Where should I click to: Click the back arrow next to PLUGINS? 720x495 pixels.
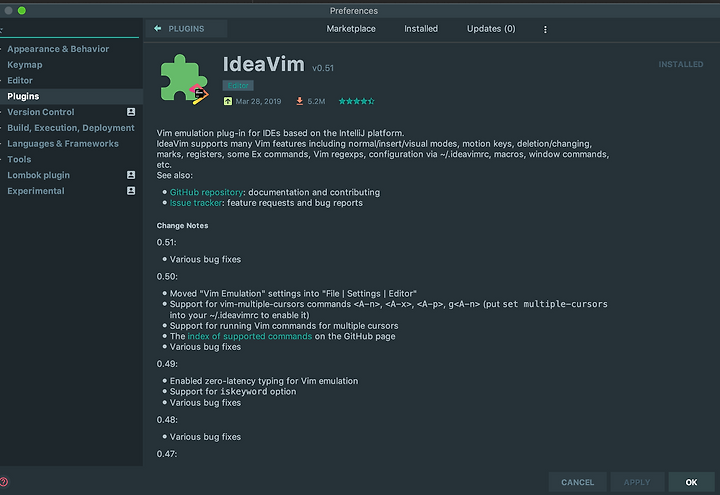pos(158,28)
